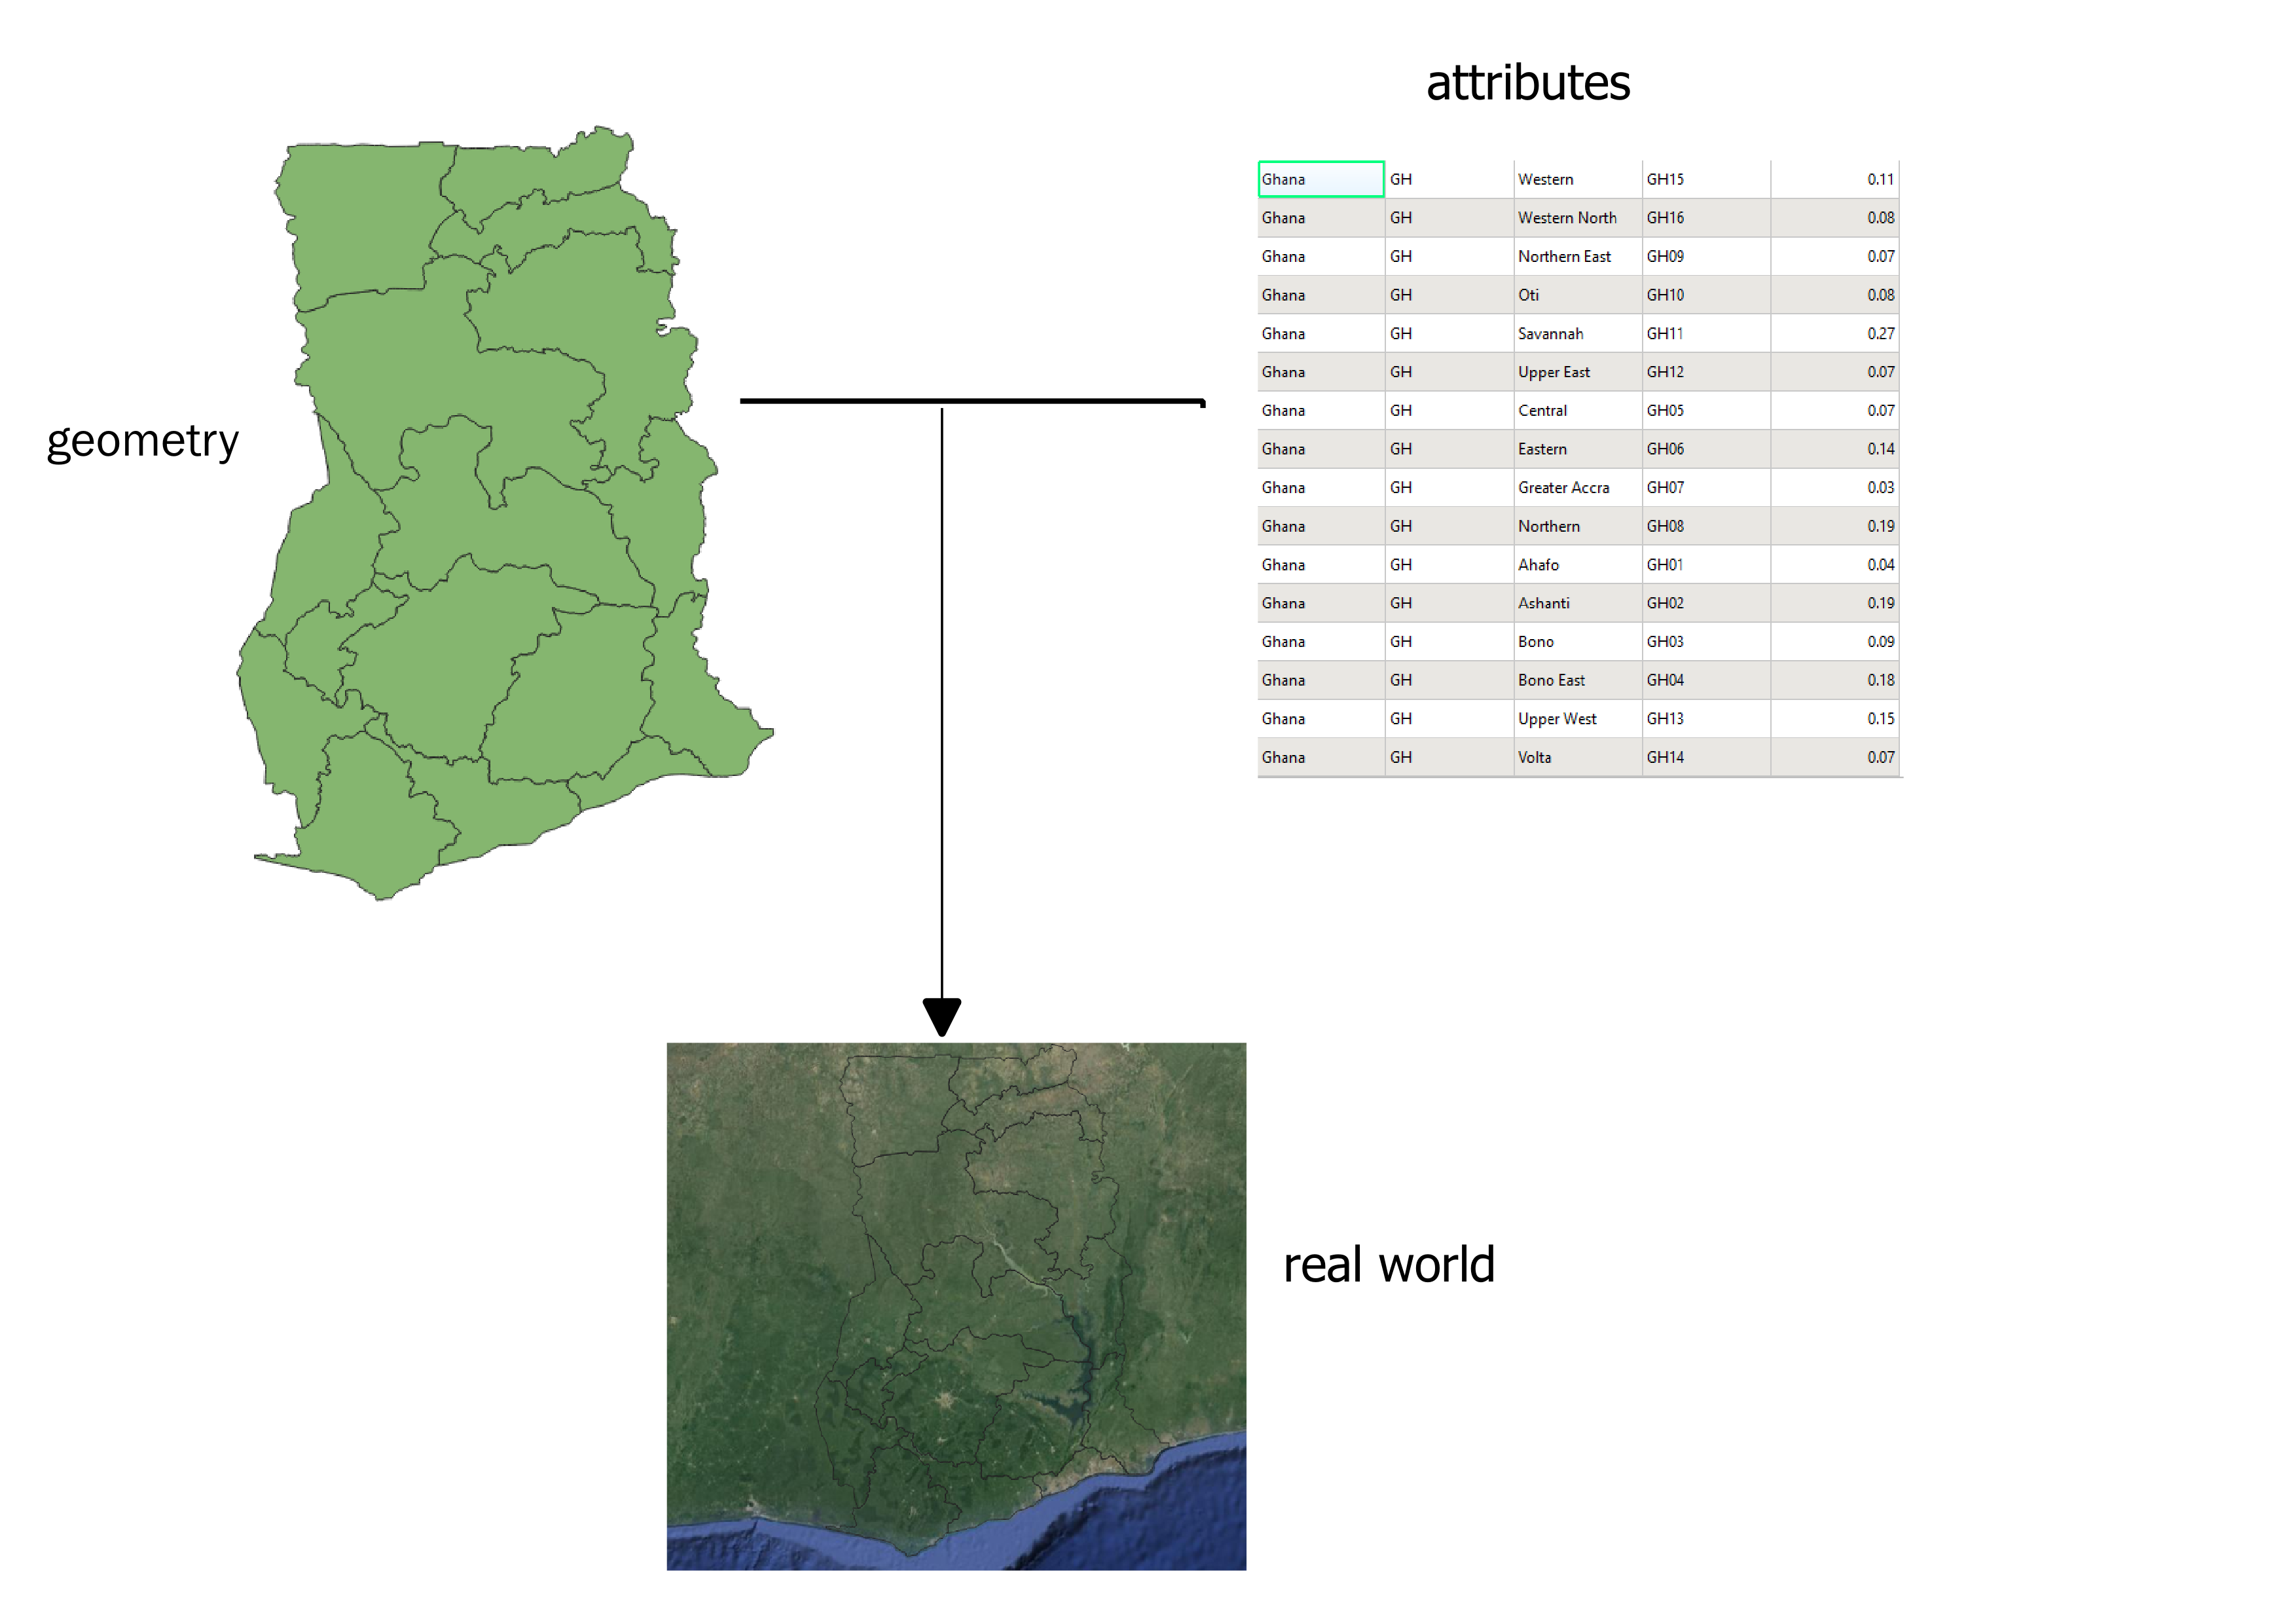2296x1624 pixels.
Task: Select the 'GH01' code cell
Action: tap(1706, 564)
